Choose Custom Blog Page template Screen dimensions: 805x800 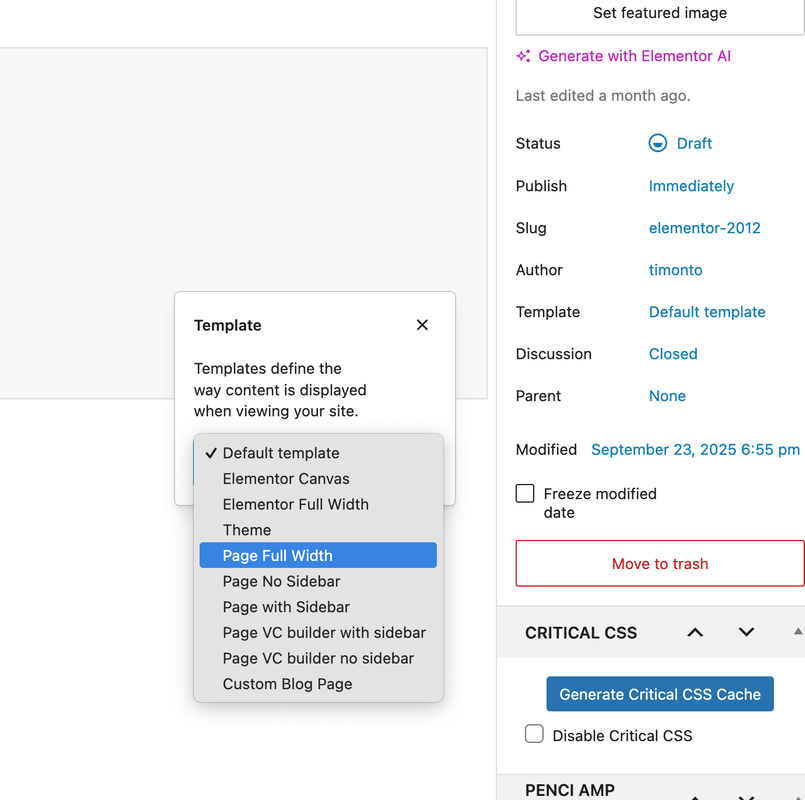[x=288, y=684]
